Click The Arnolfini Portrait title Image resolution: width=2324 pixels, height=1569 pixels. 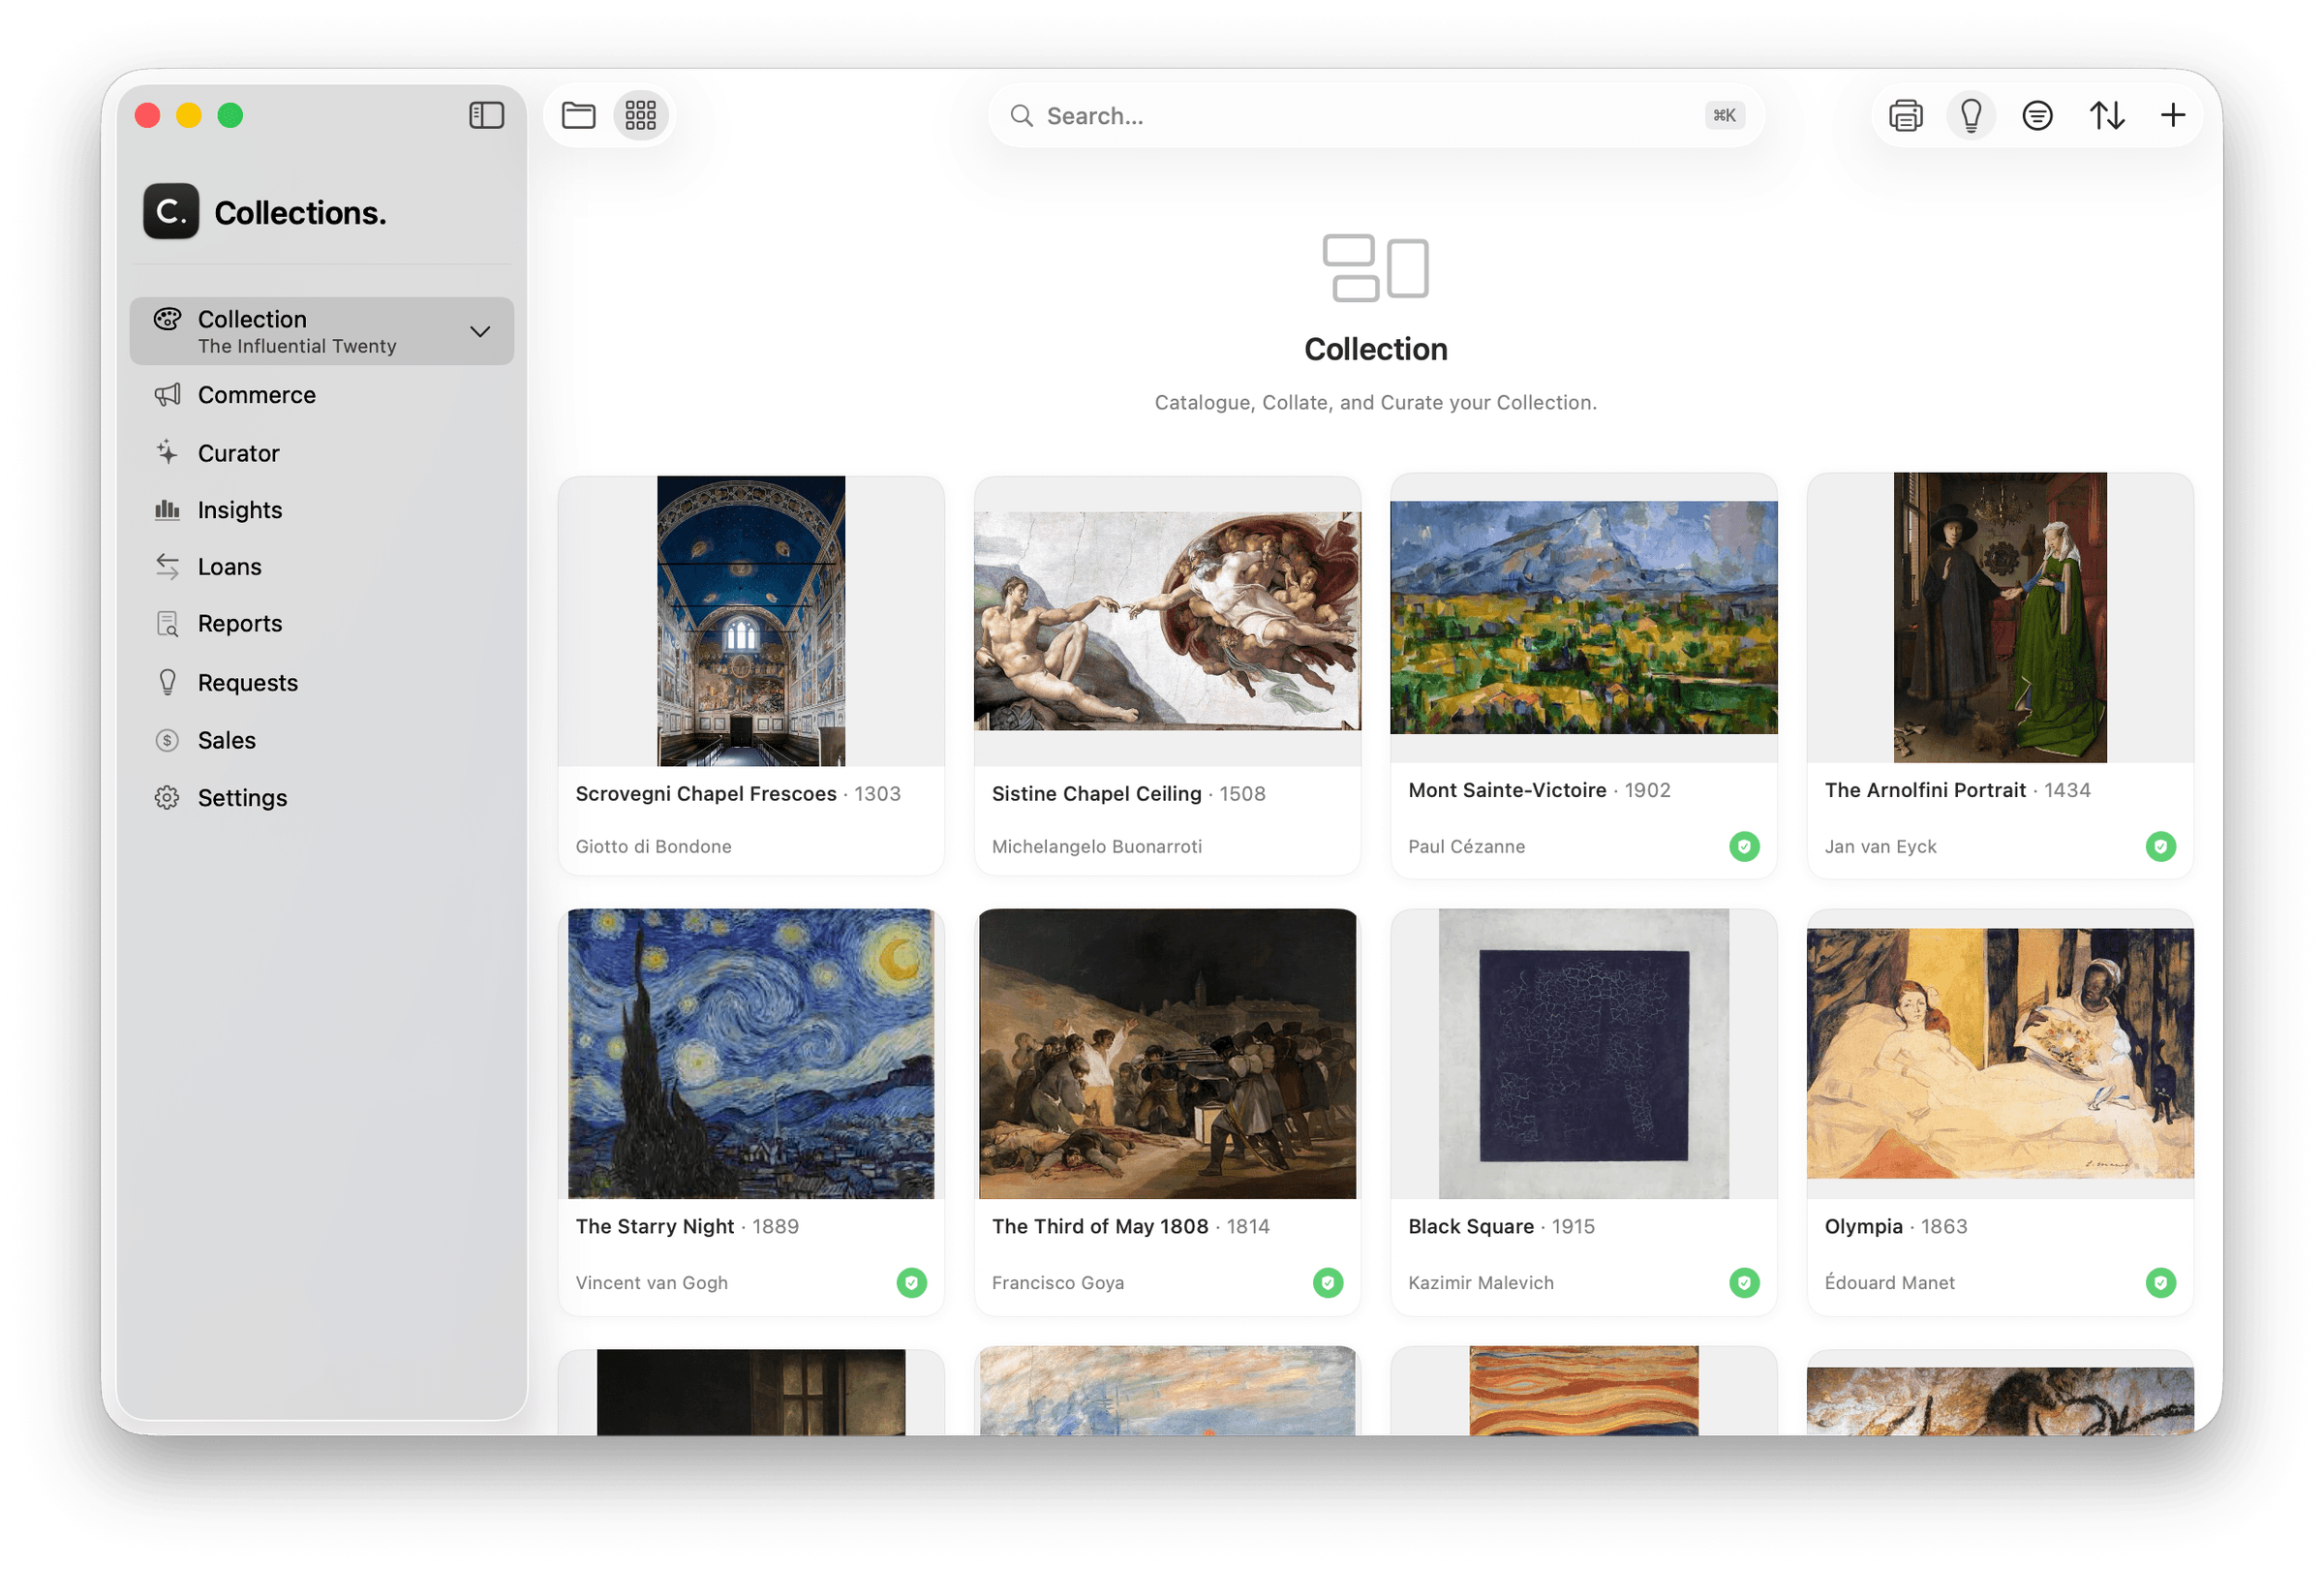point(1925,790)
